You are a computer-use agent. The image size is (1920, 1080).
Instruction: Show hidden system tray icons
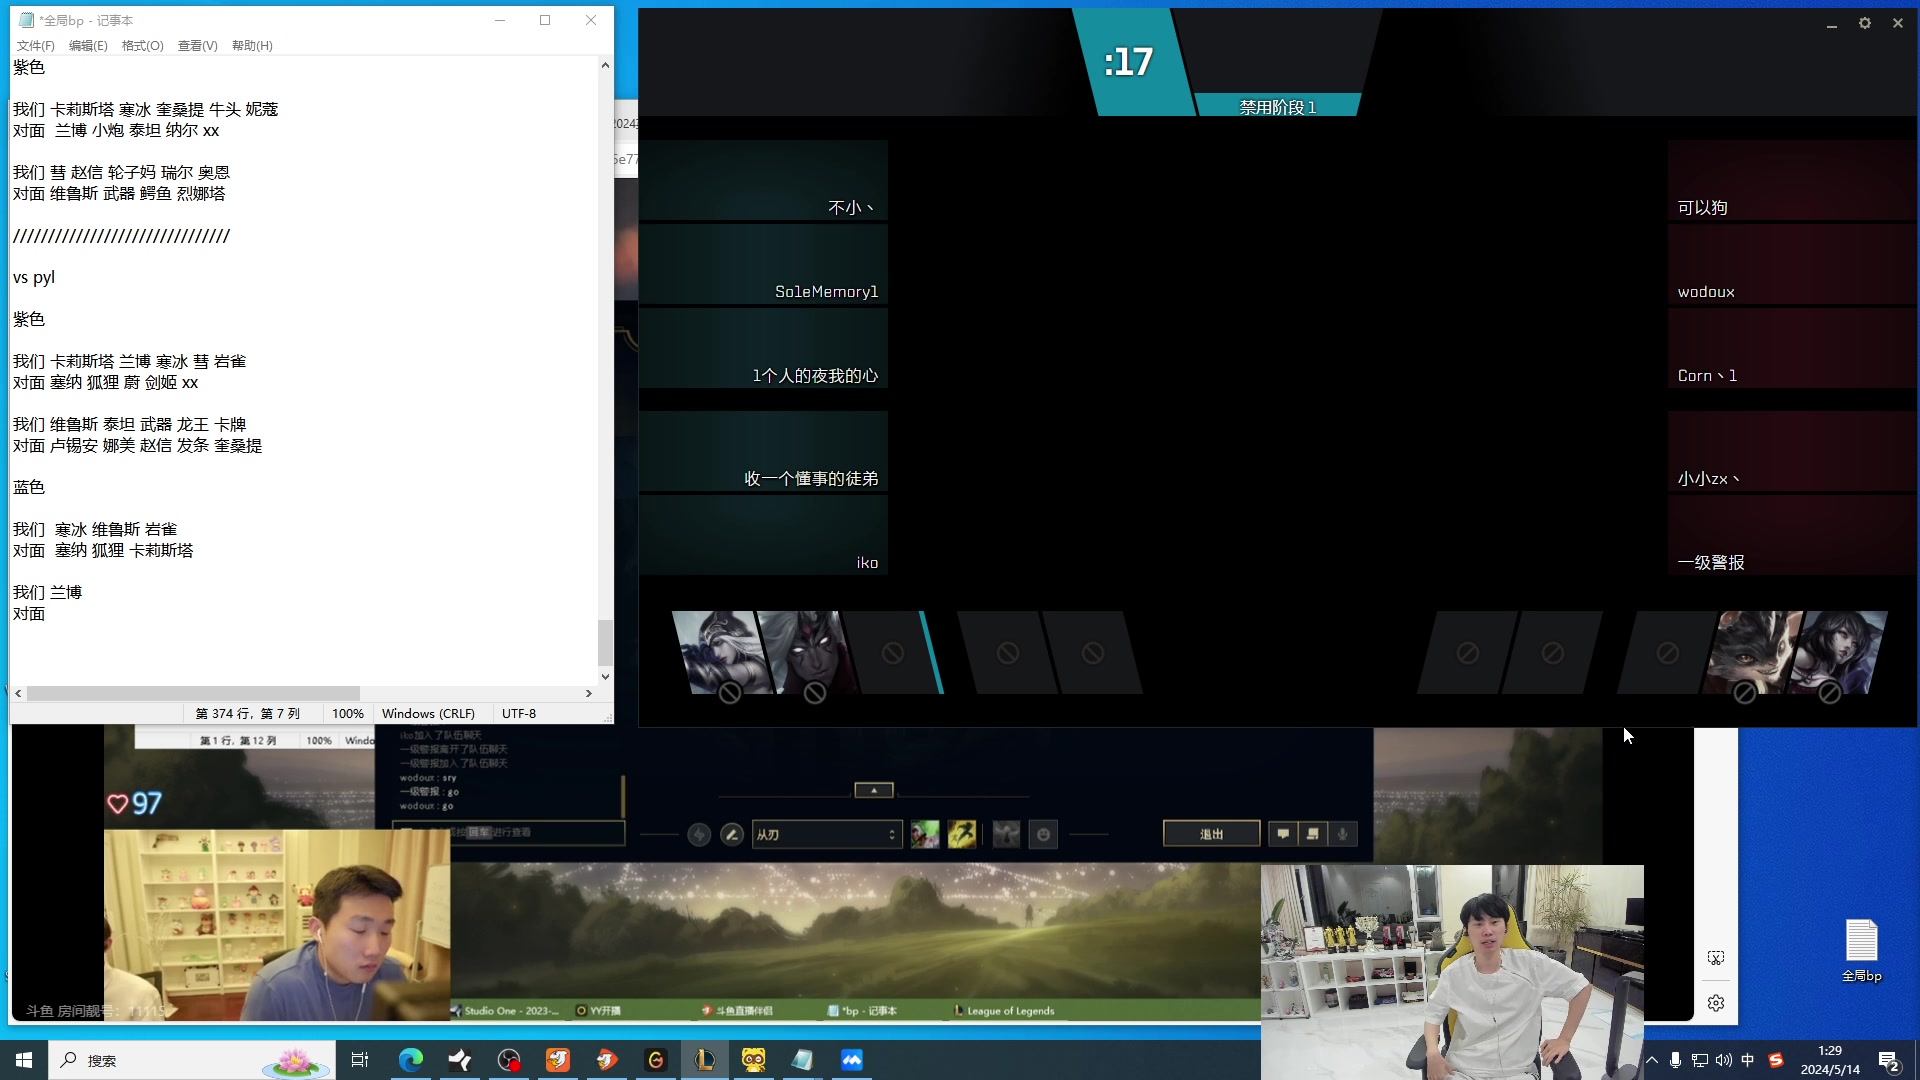(x=1652, y=1060)
